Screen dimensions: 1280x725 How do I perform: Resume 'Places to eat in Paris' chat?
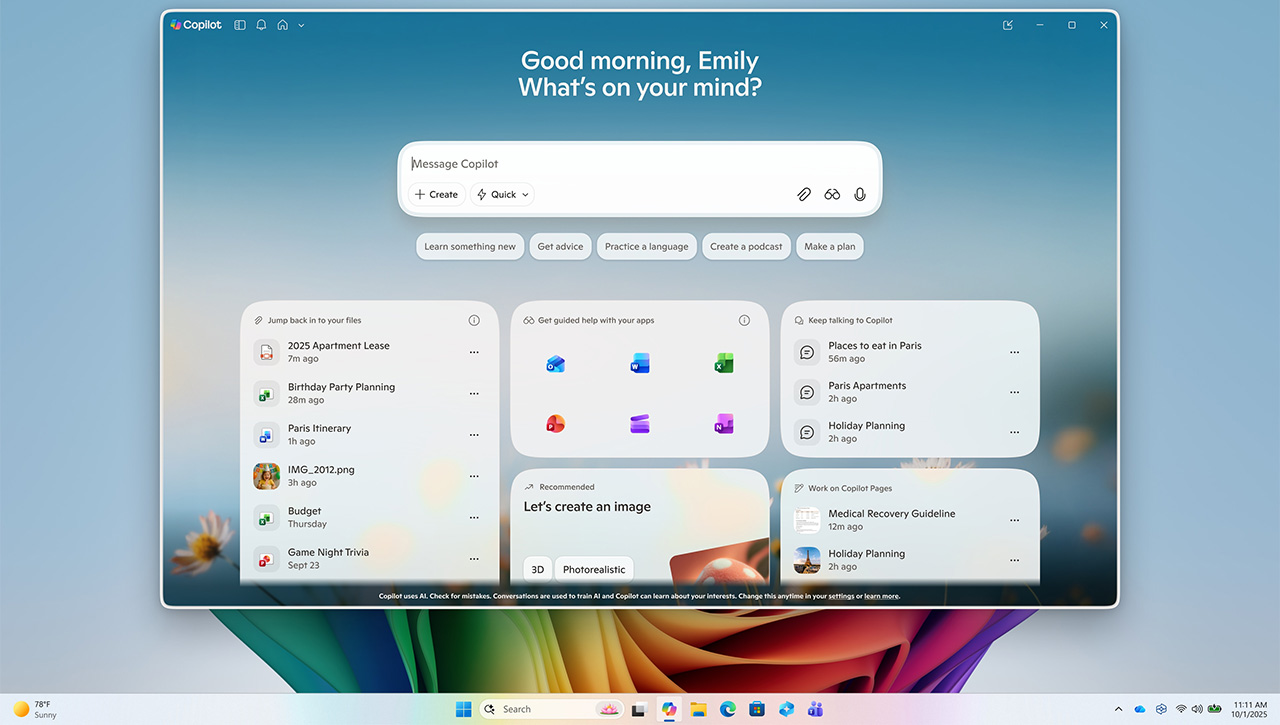pos(895,352)
